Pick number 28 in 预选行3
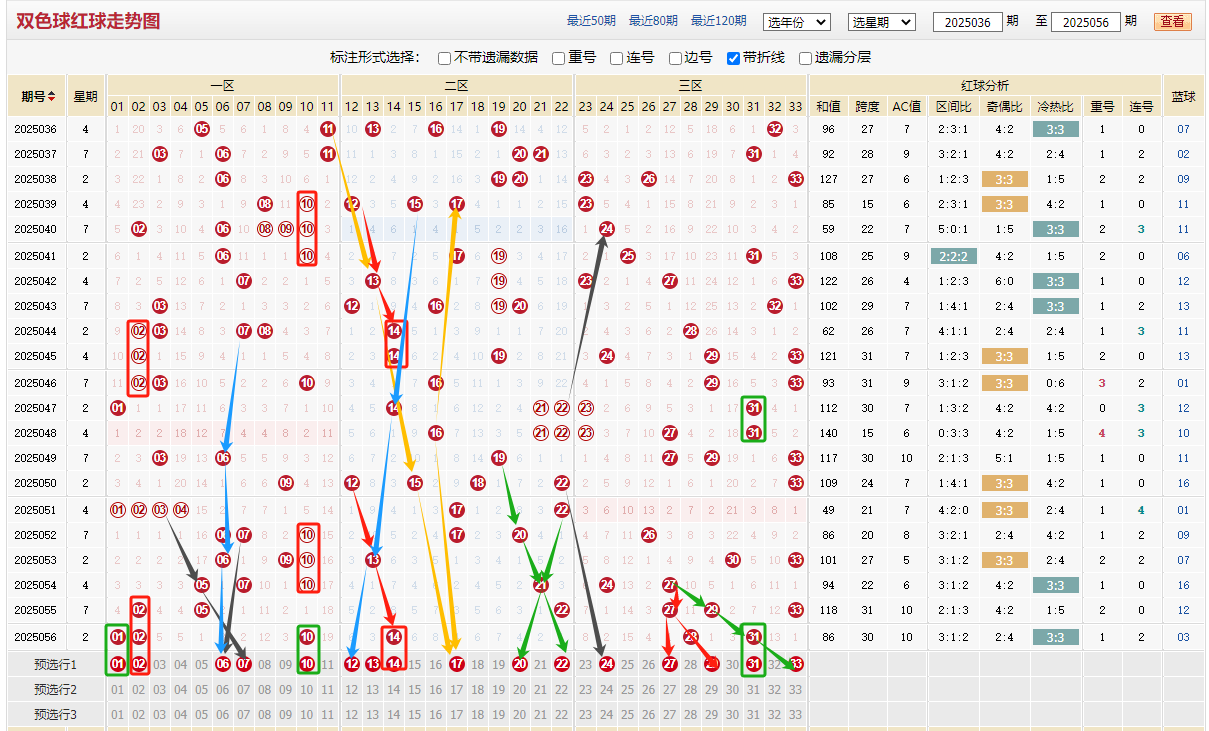 [691, 714]
